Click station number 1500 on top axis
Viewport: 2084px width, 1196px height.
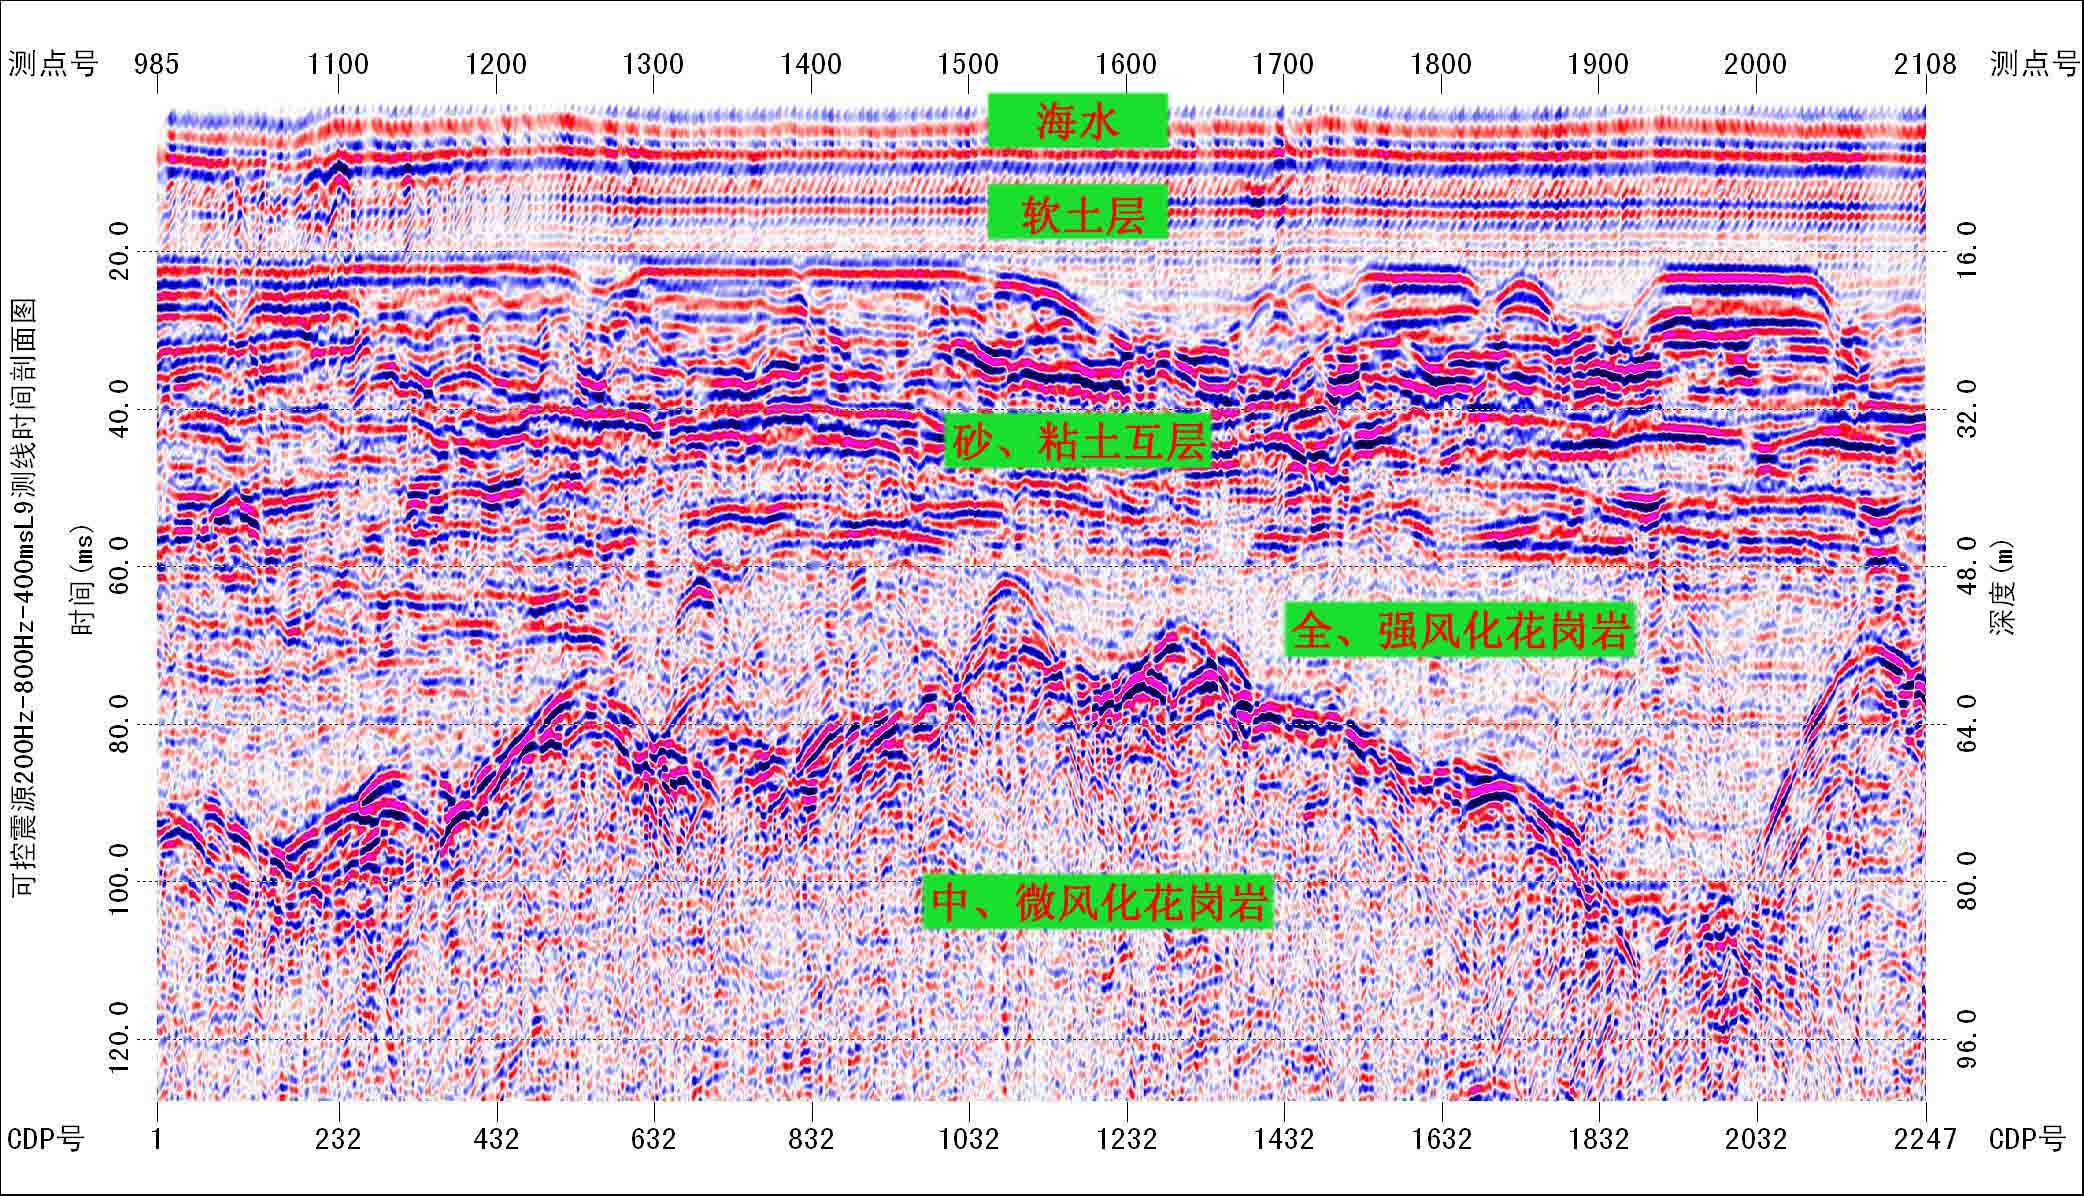(x=968, y=65)
